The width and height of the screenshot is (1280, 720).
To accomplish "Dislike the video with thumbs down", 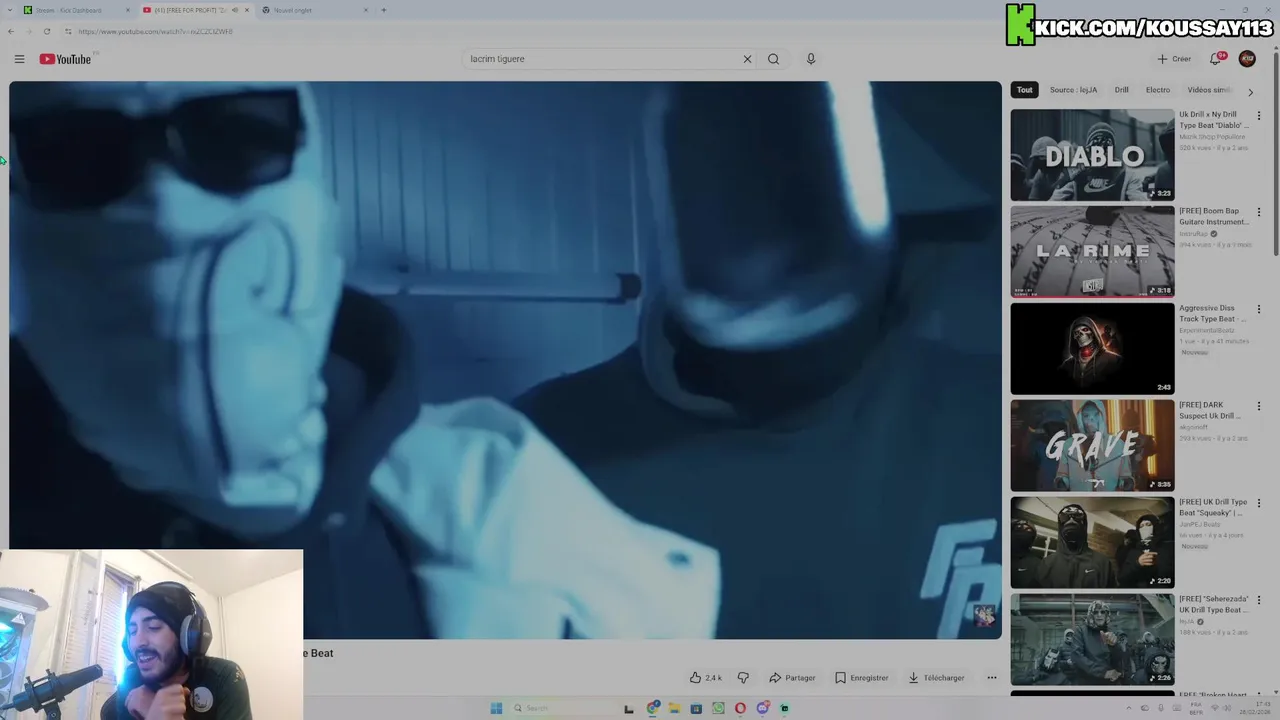I will pyautogui.click(x=743, y=678).
